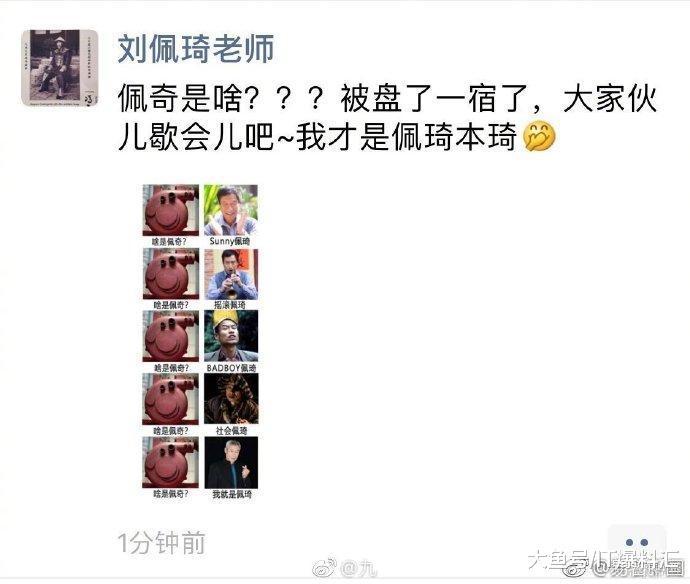Click the pig image beside 我就是佩琦
The image size is (690, 584).
point(171,463)
